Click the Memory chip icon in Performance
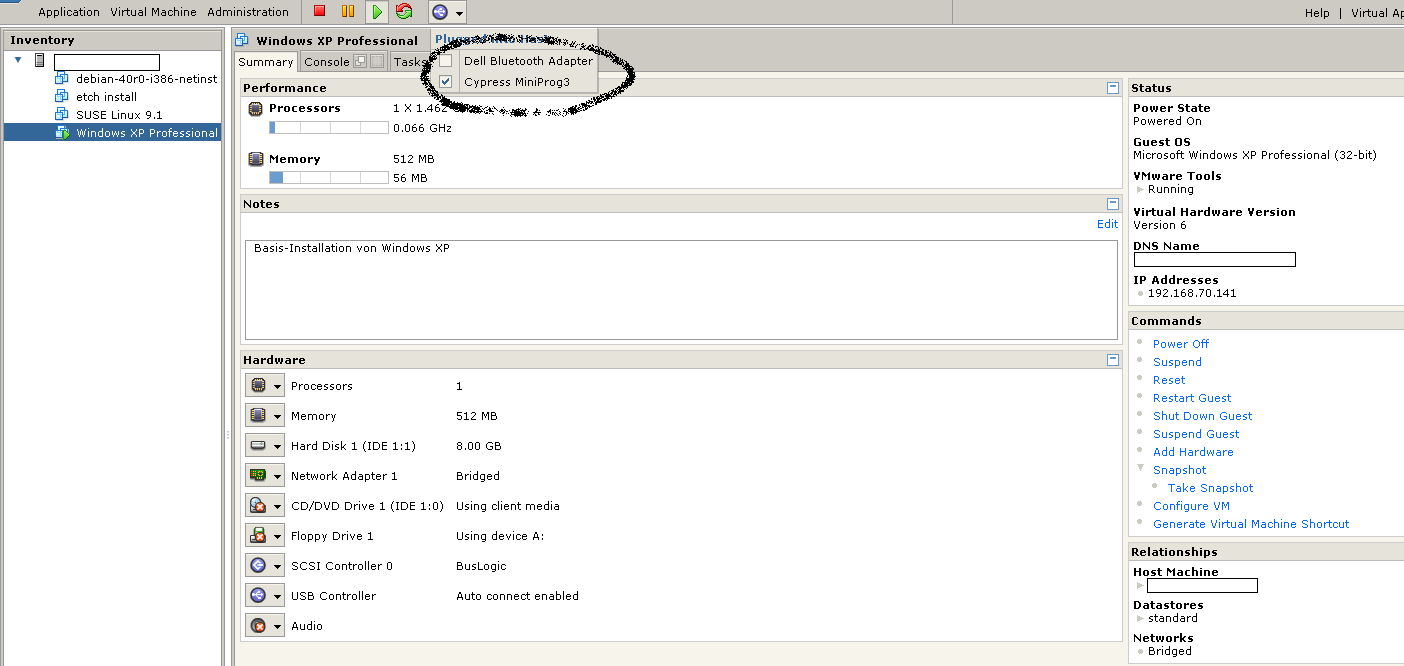1404x666 pixels. 256,159
